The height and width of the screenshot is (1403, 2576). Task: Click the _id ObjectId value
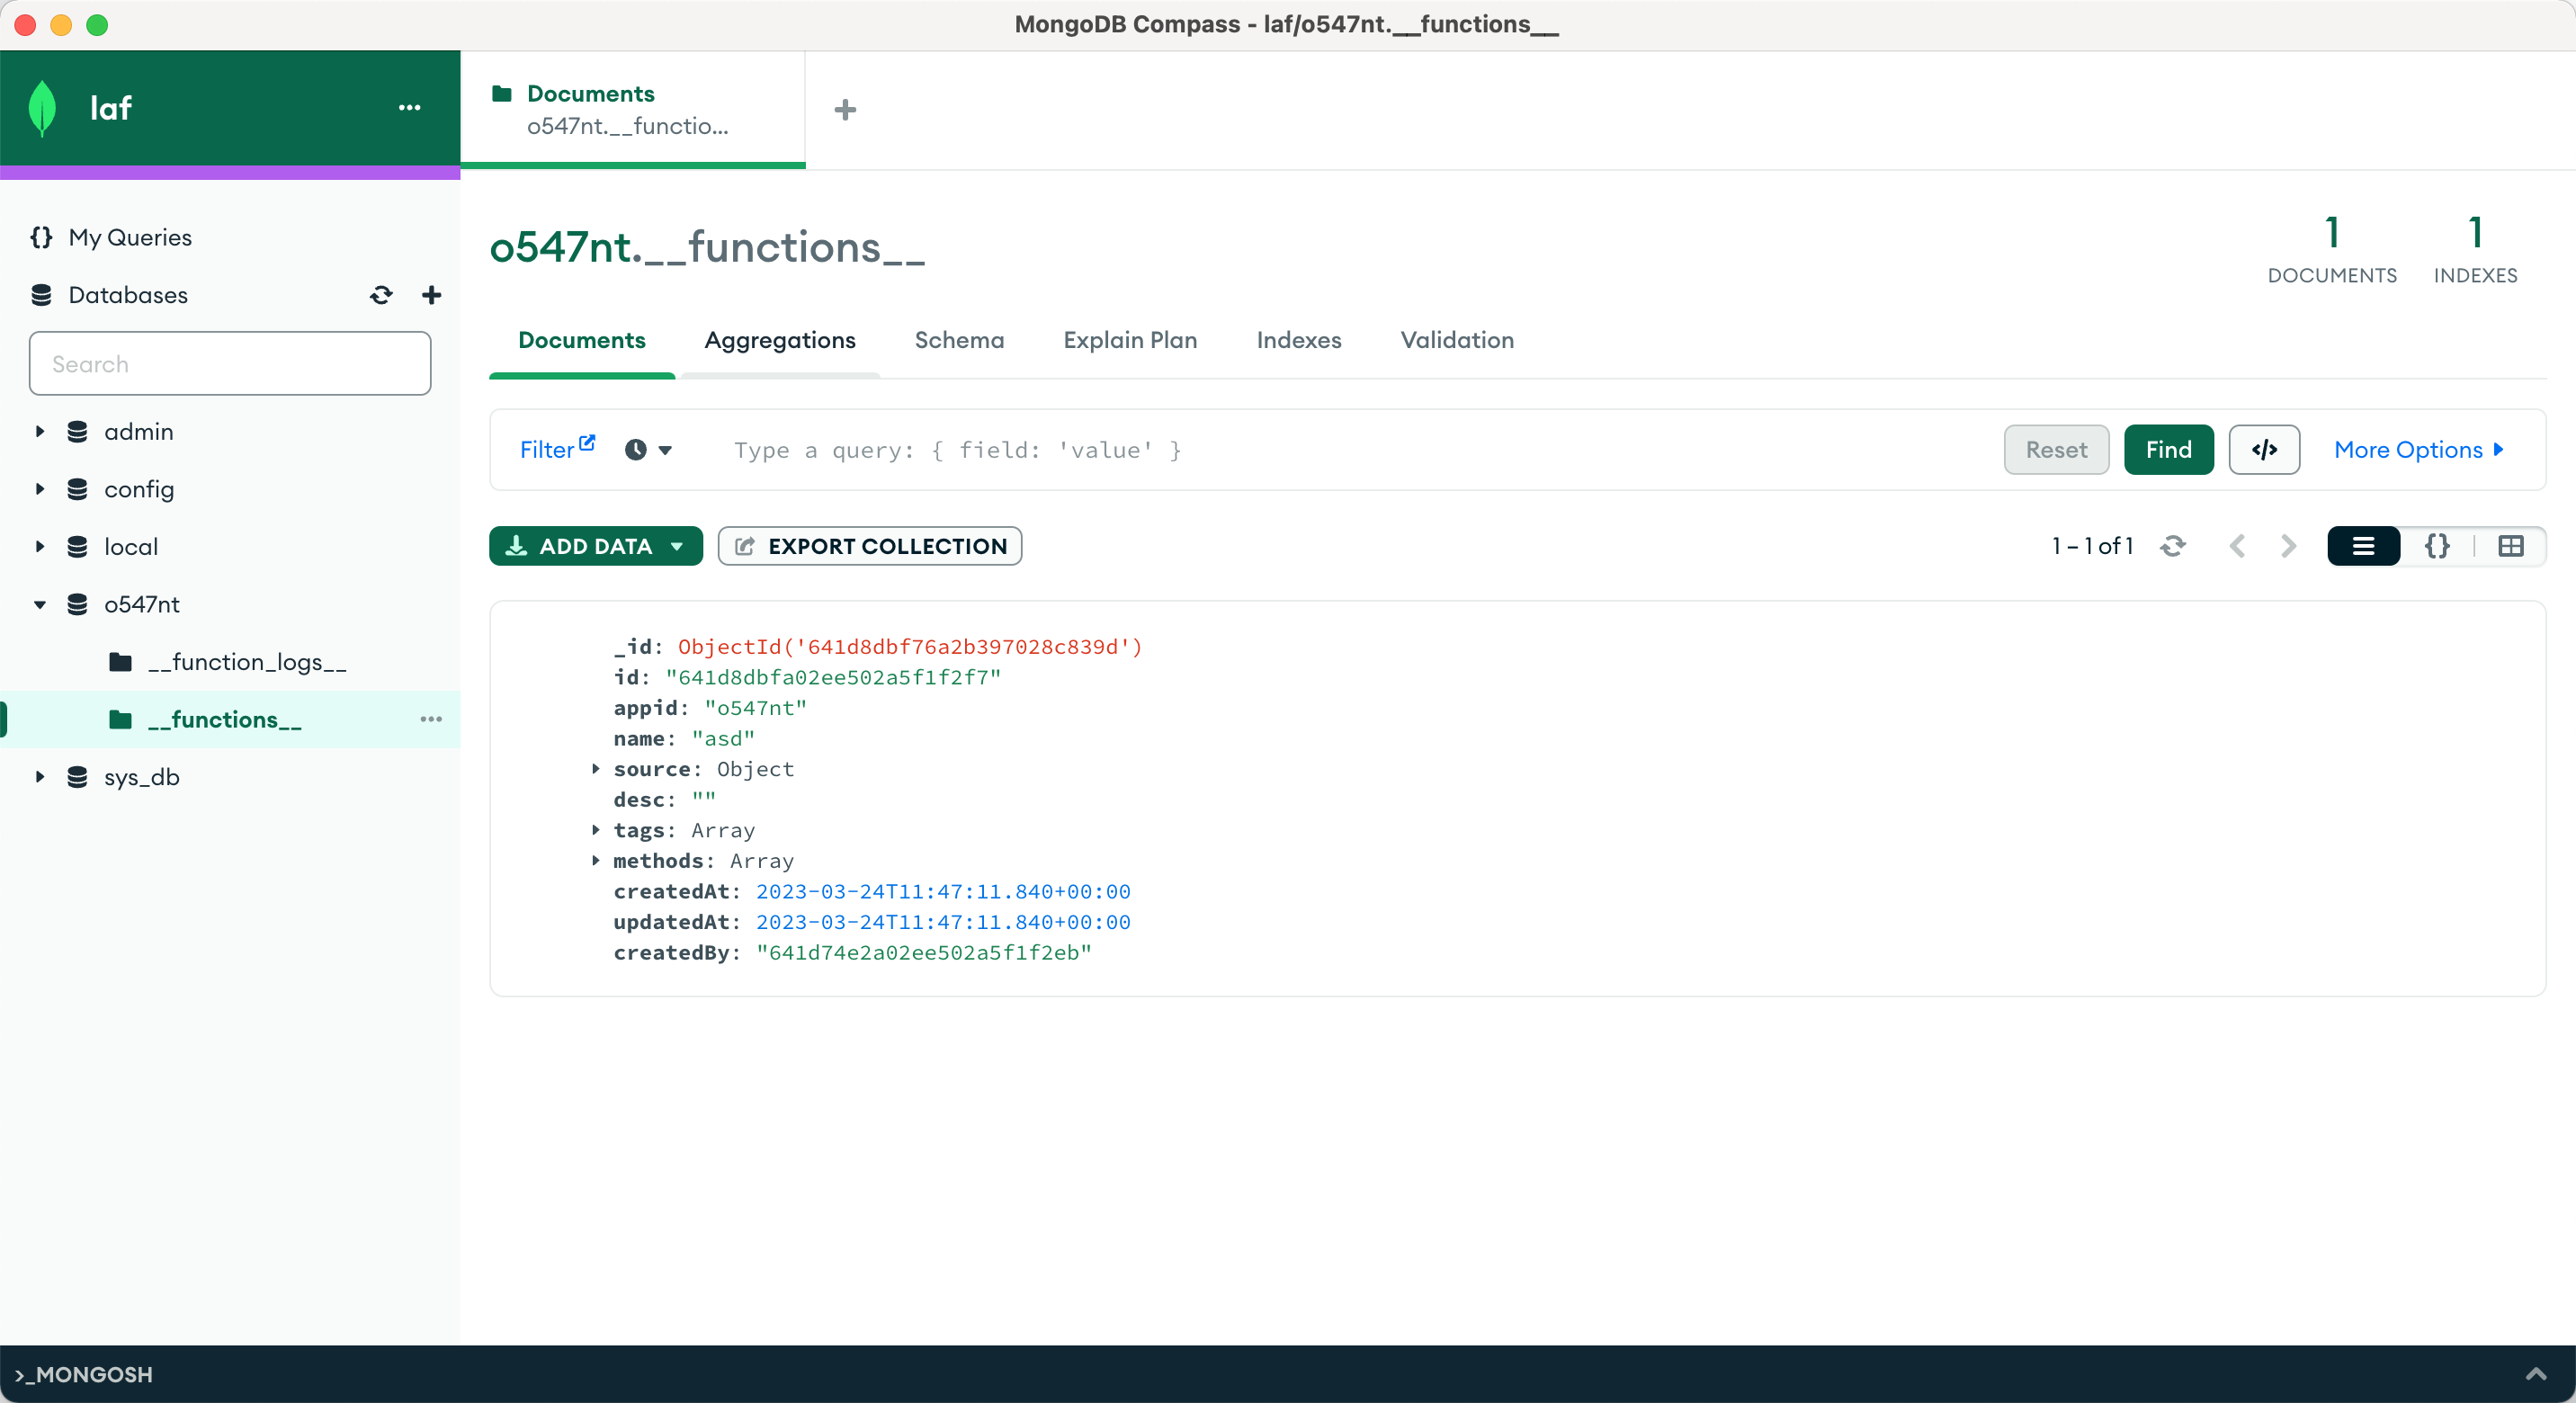click(910, 647)
